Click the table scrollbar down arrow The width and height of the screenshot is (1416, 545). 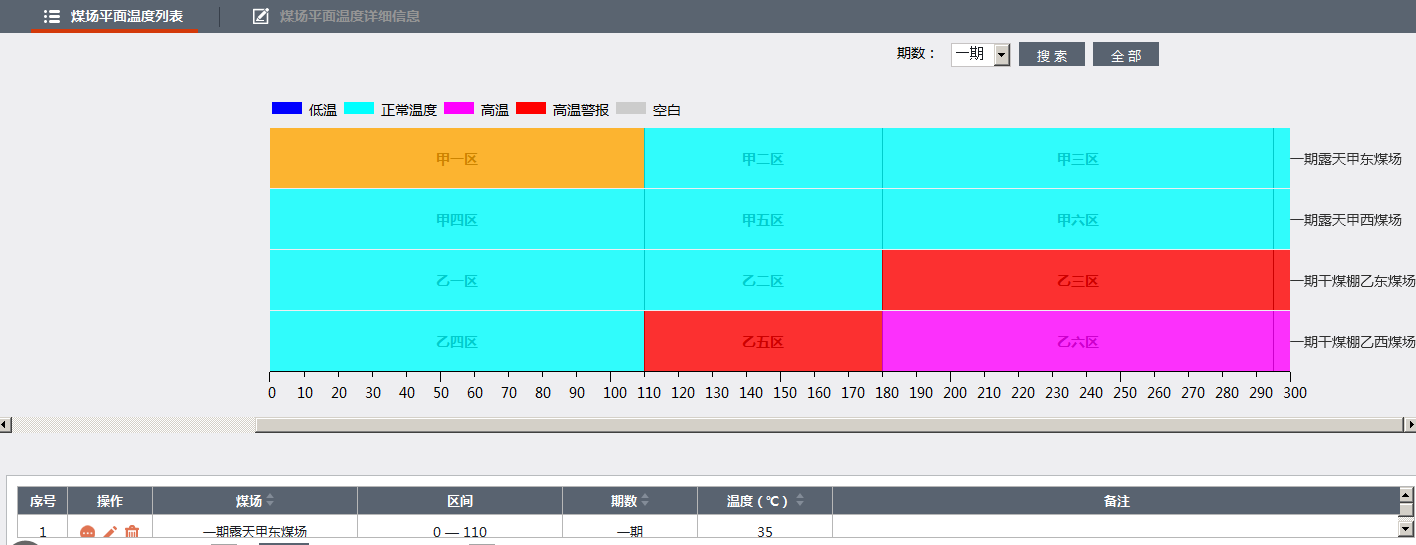point(1405,527)
